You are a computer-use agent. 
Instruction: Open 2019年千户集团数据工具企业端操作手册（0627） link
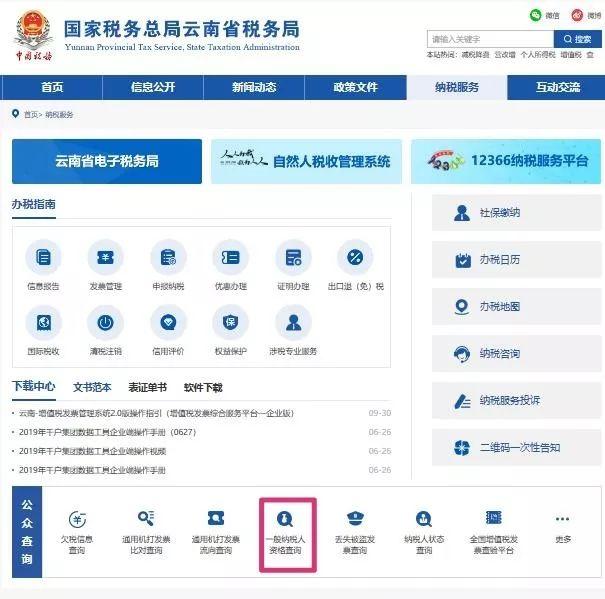coord(107,432)
